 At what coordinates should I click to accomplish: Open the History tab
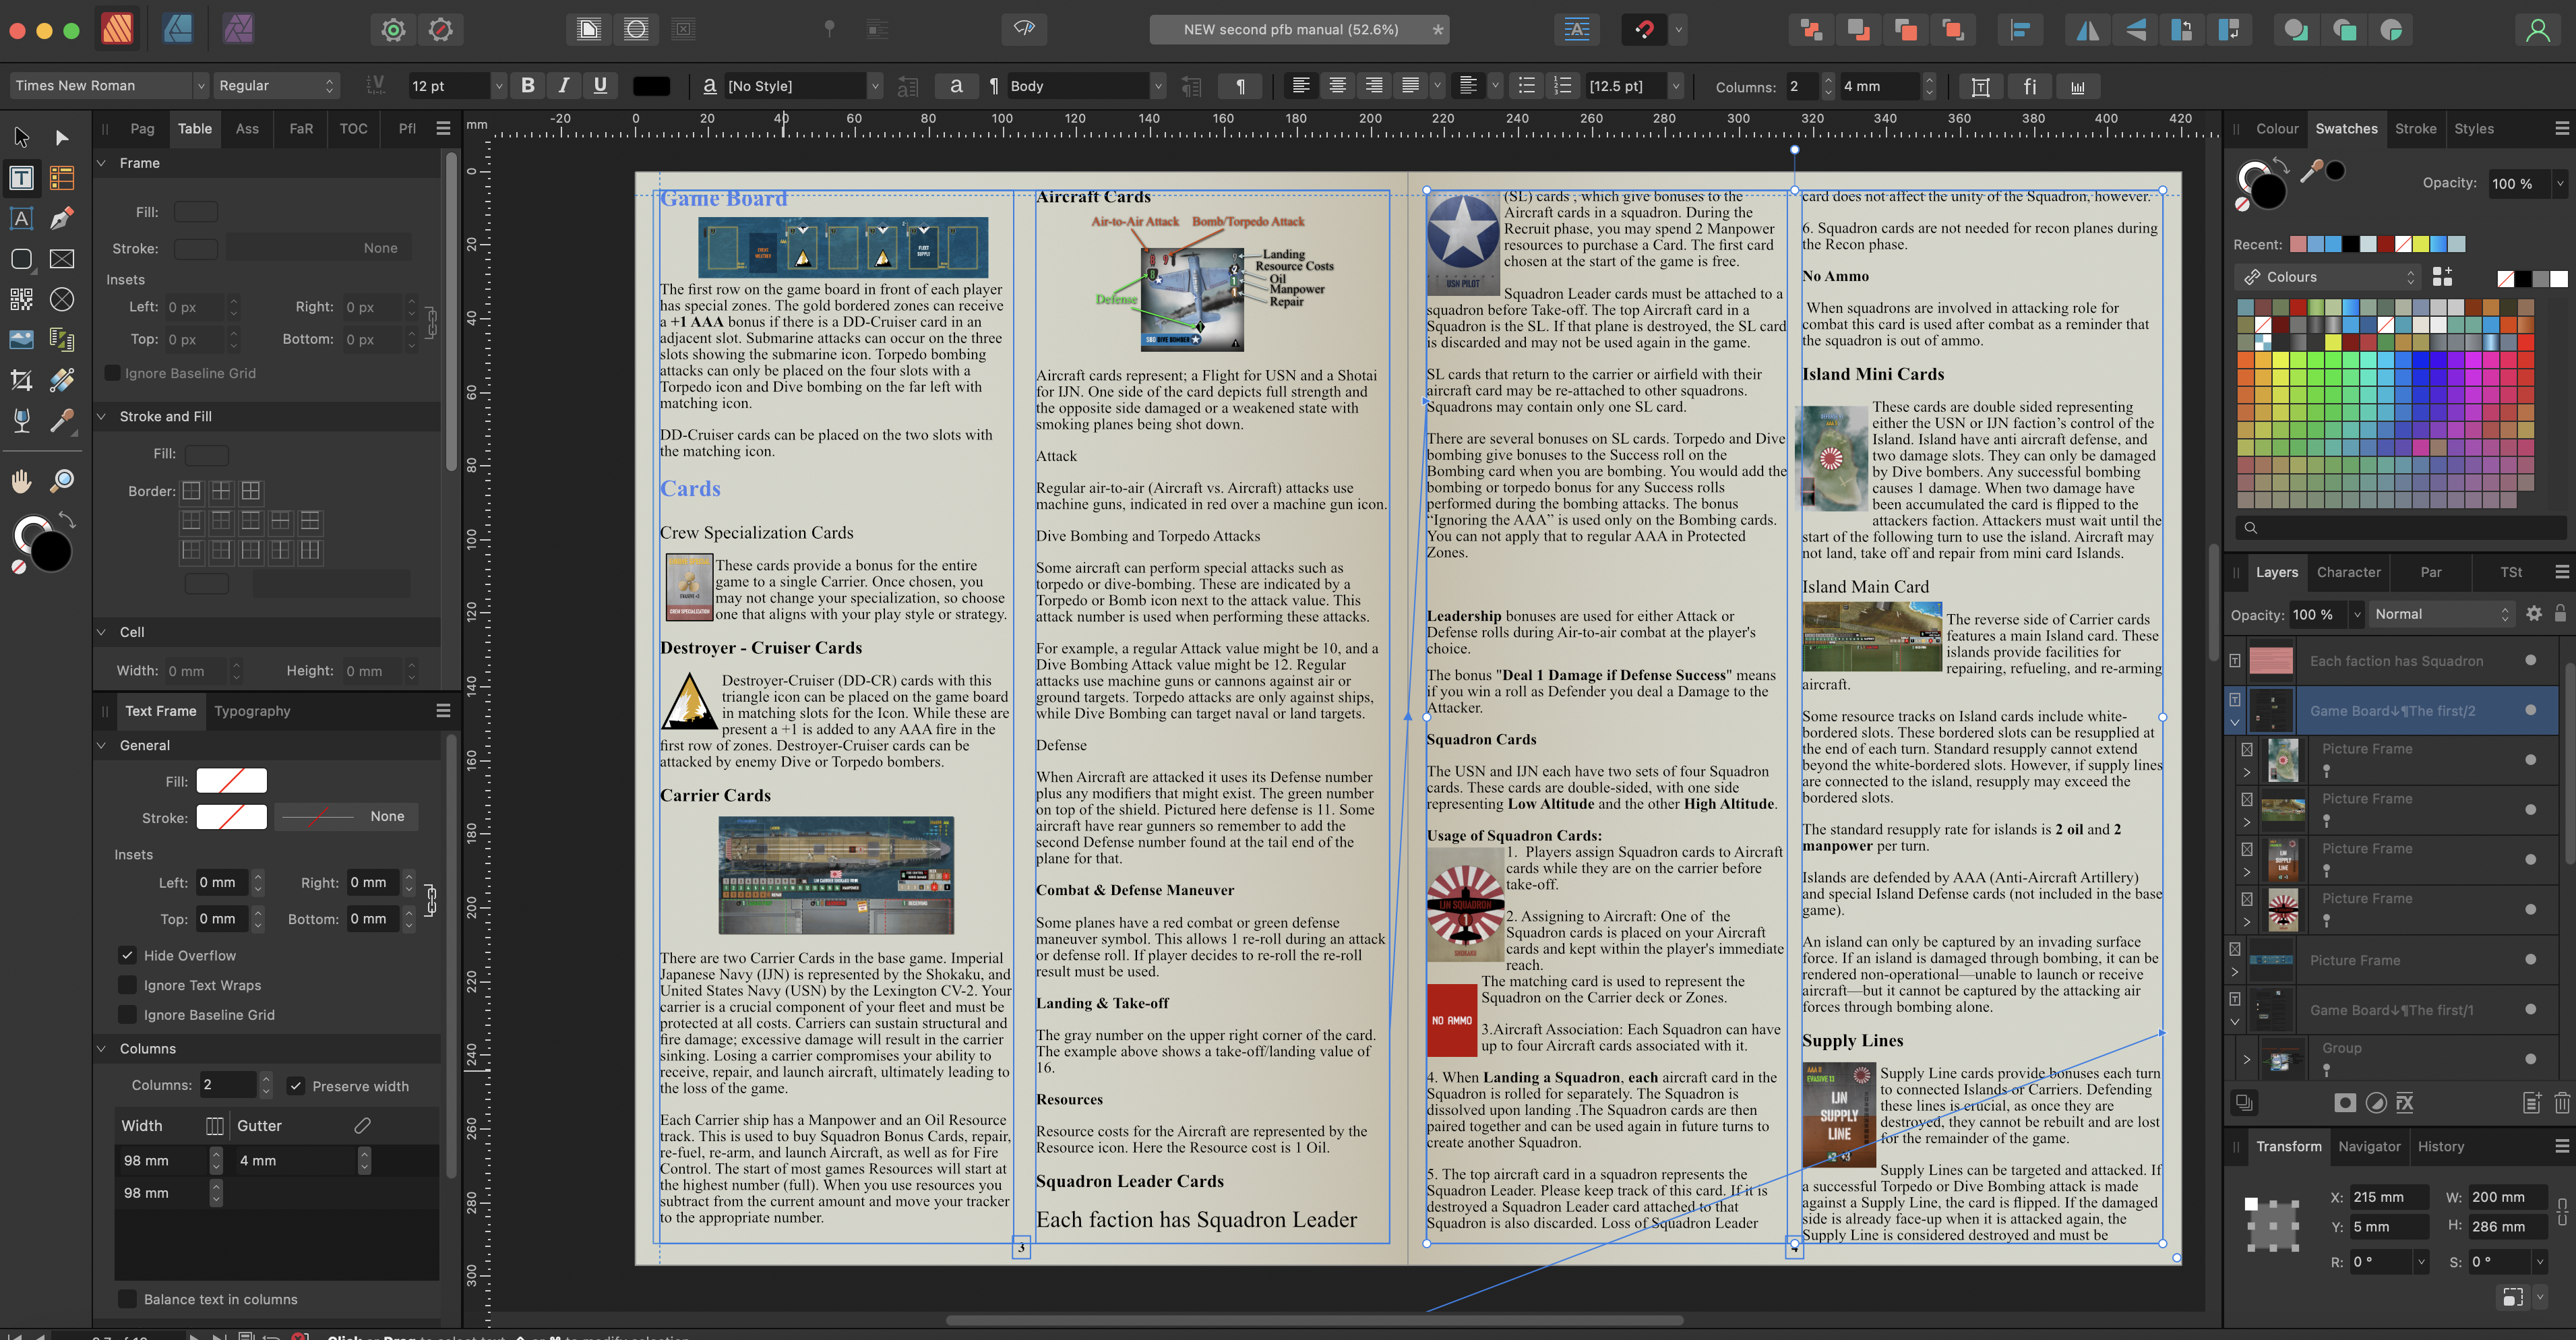tap(2441, 1146)
